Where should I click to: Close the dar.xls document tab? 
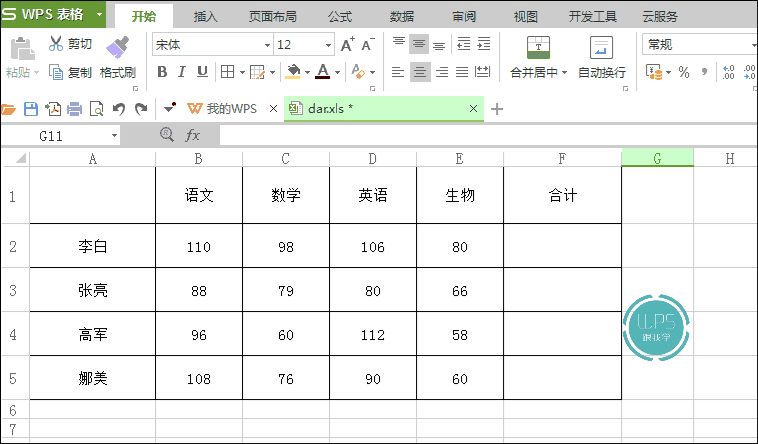click(x=473, y=109)
